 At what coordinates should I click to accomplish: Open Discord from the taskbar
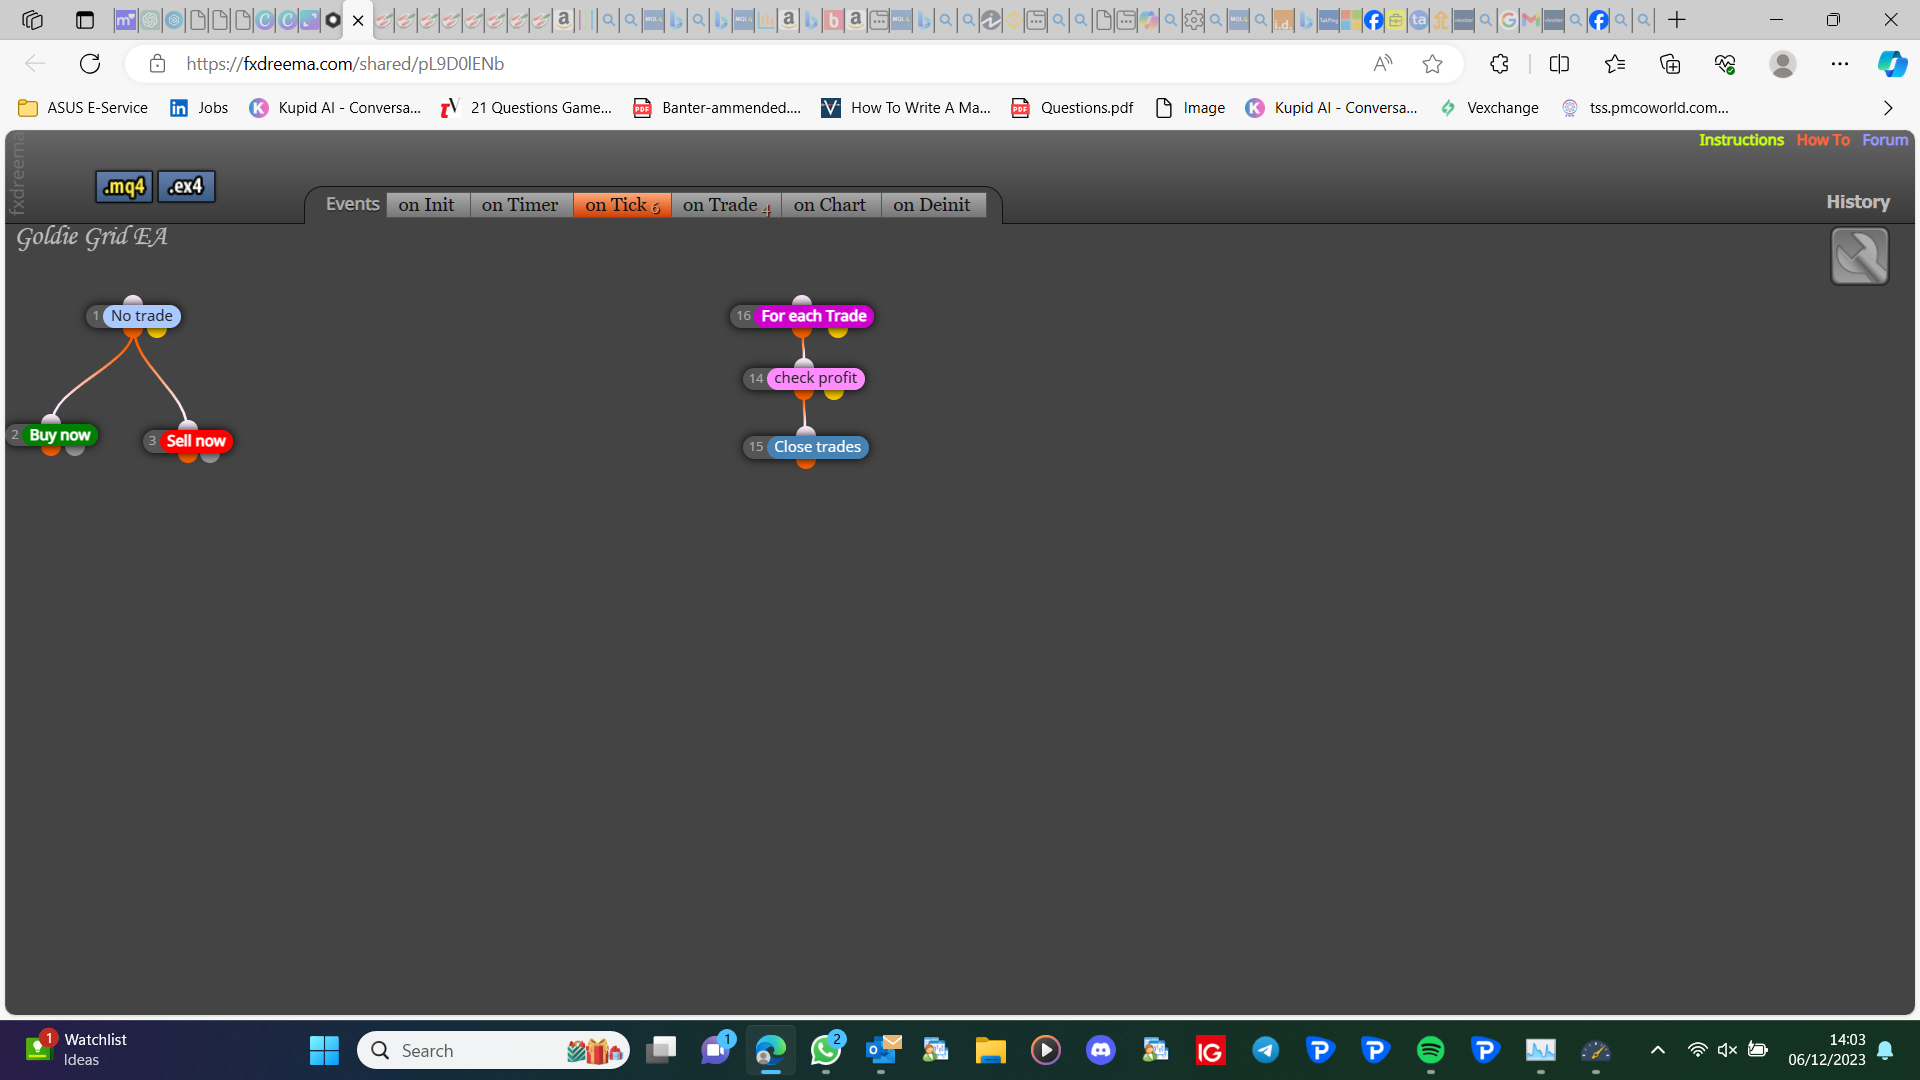pos(1101,1050)
